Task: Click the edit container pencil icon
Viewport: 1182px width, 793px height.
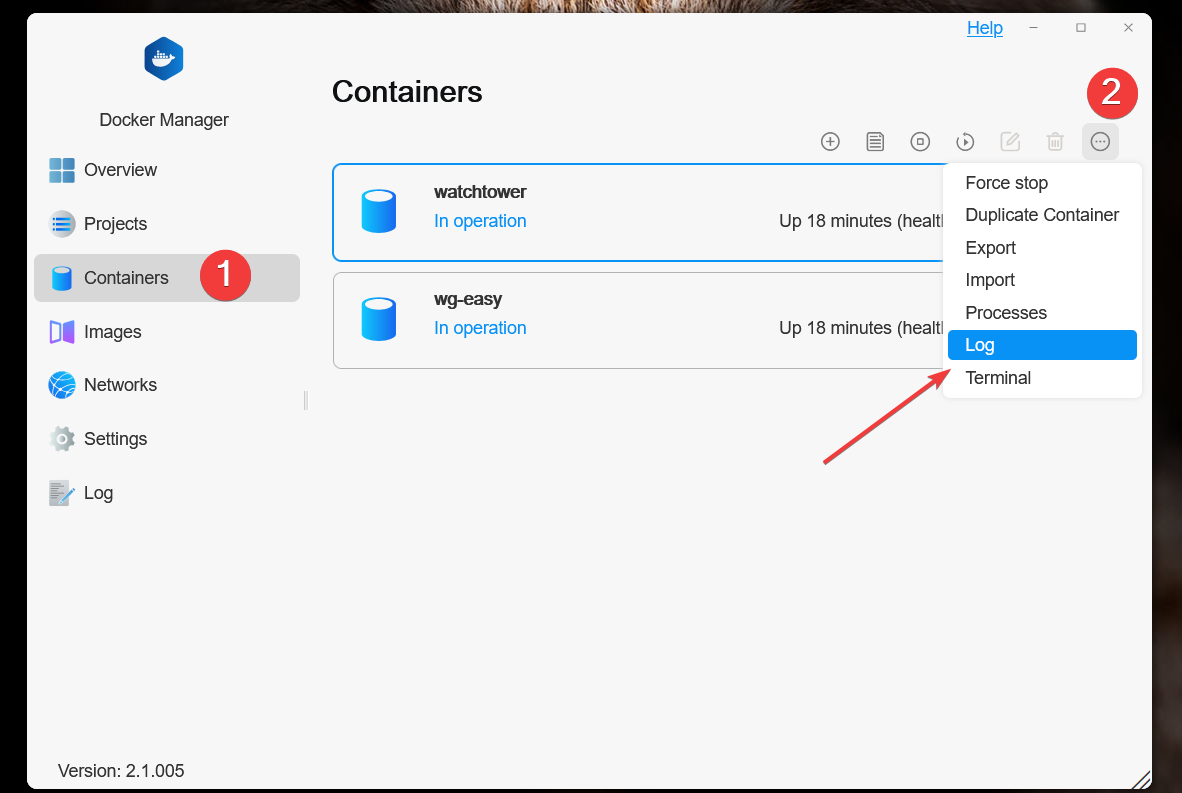Action: (x=1010, y=142)
